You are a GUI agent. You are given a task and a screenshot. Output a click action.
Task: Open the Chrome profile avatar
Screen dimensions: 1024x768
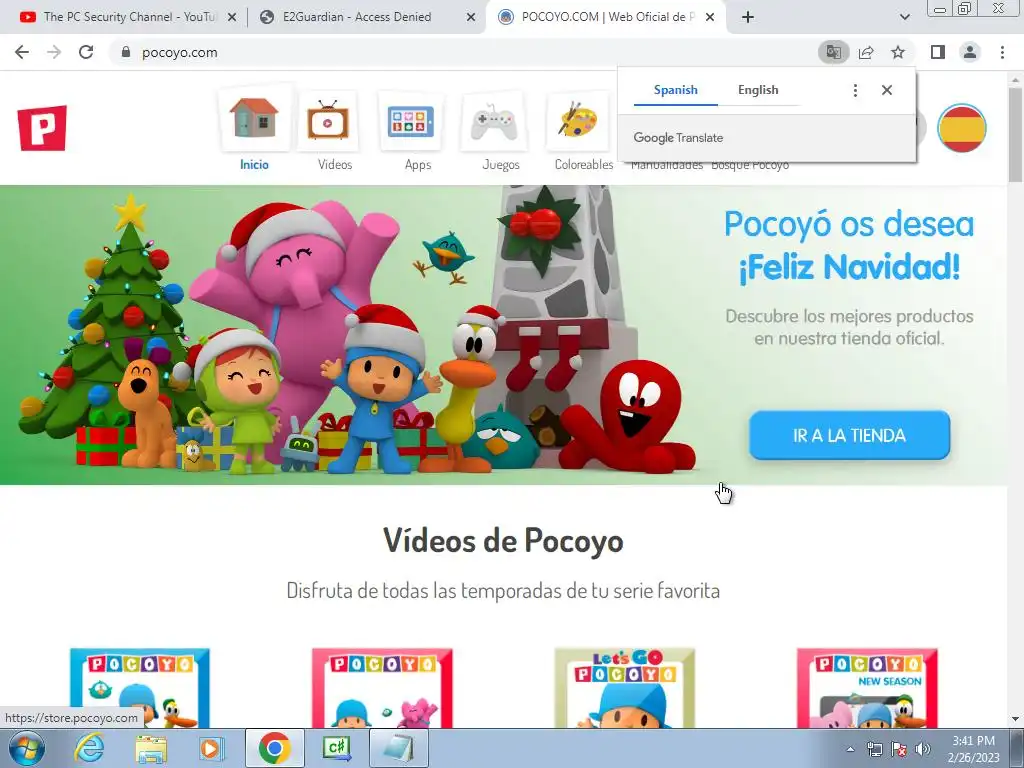pos(970,52)
